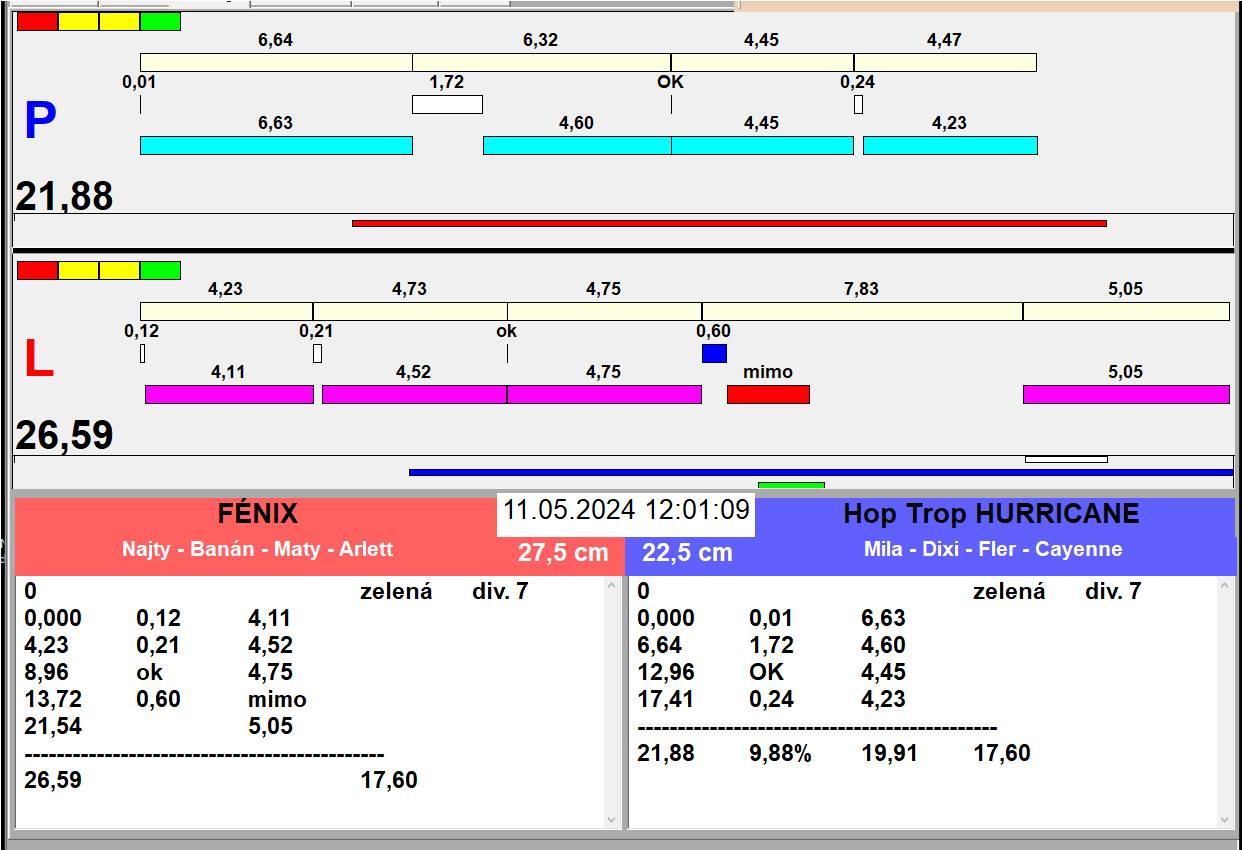Click the red start light in lane P
The image size is (1242, 850).
pyautogui.click(x=37, y=21)
